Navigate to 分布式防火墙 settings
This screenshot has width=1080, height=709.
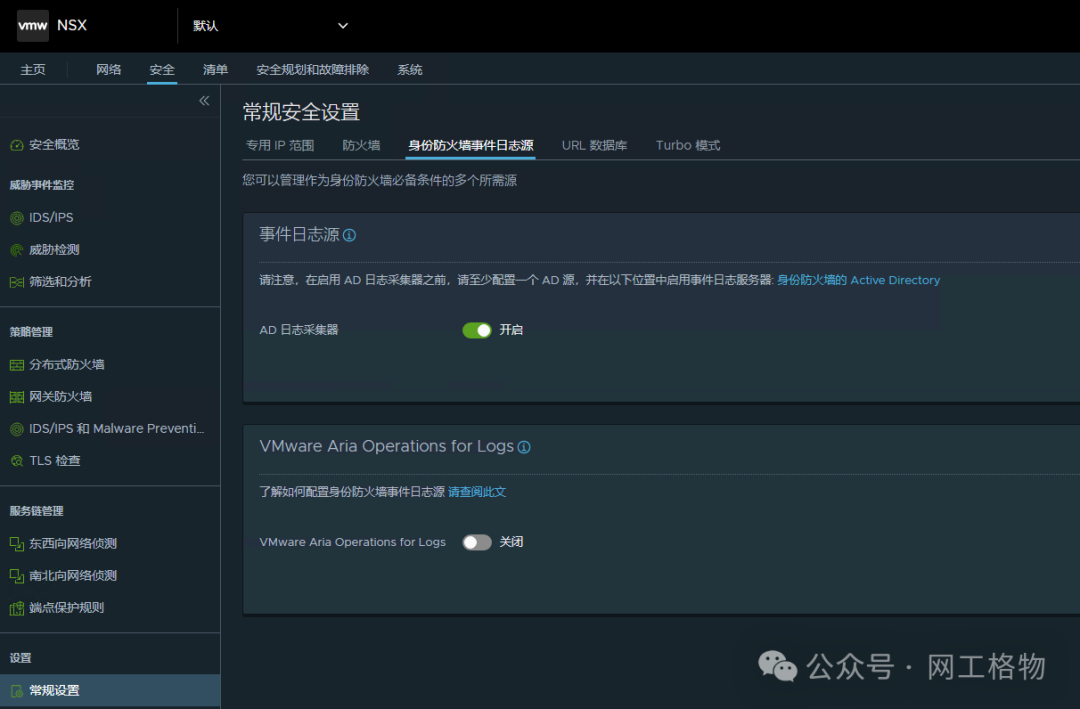pos(68,364)
